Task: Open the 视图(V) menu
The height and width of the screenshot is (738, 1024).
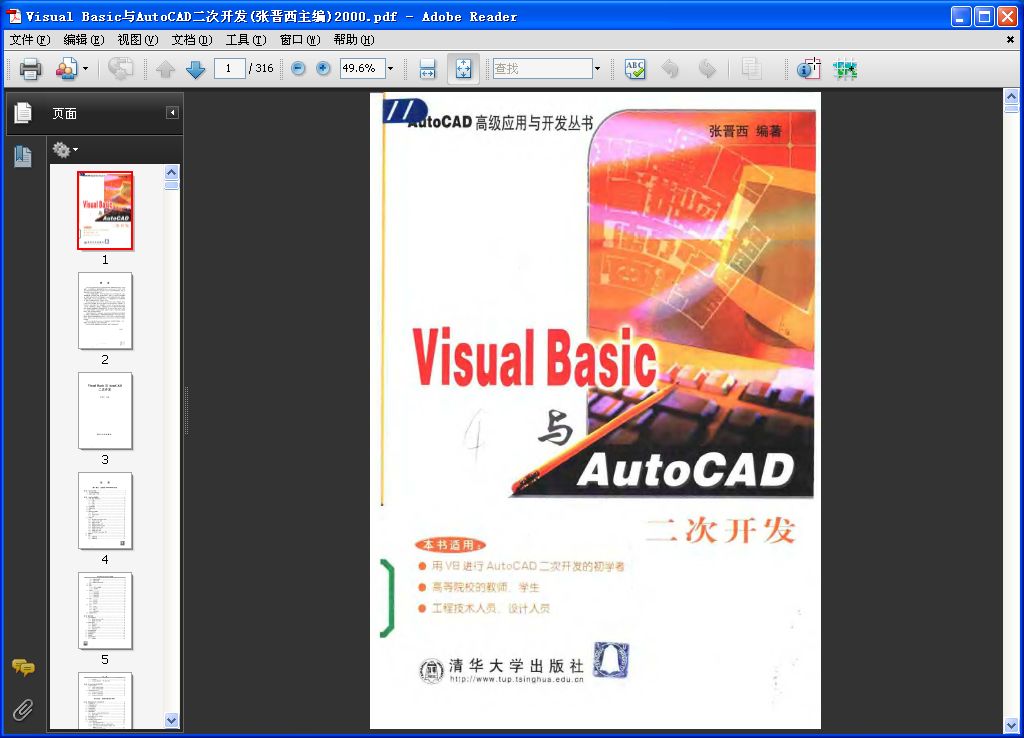Action: coord(138,40)
